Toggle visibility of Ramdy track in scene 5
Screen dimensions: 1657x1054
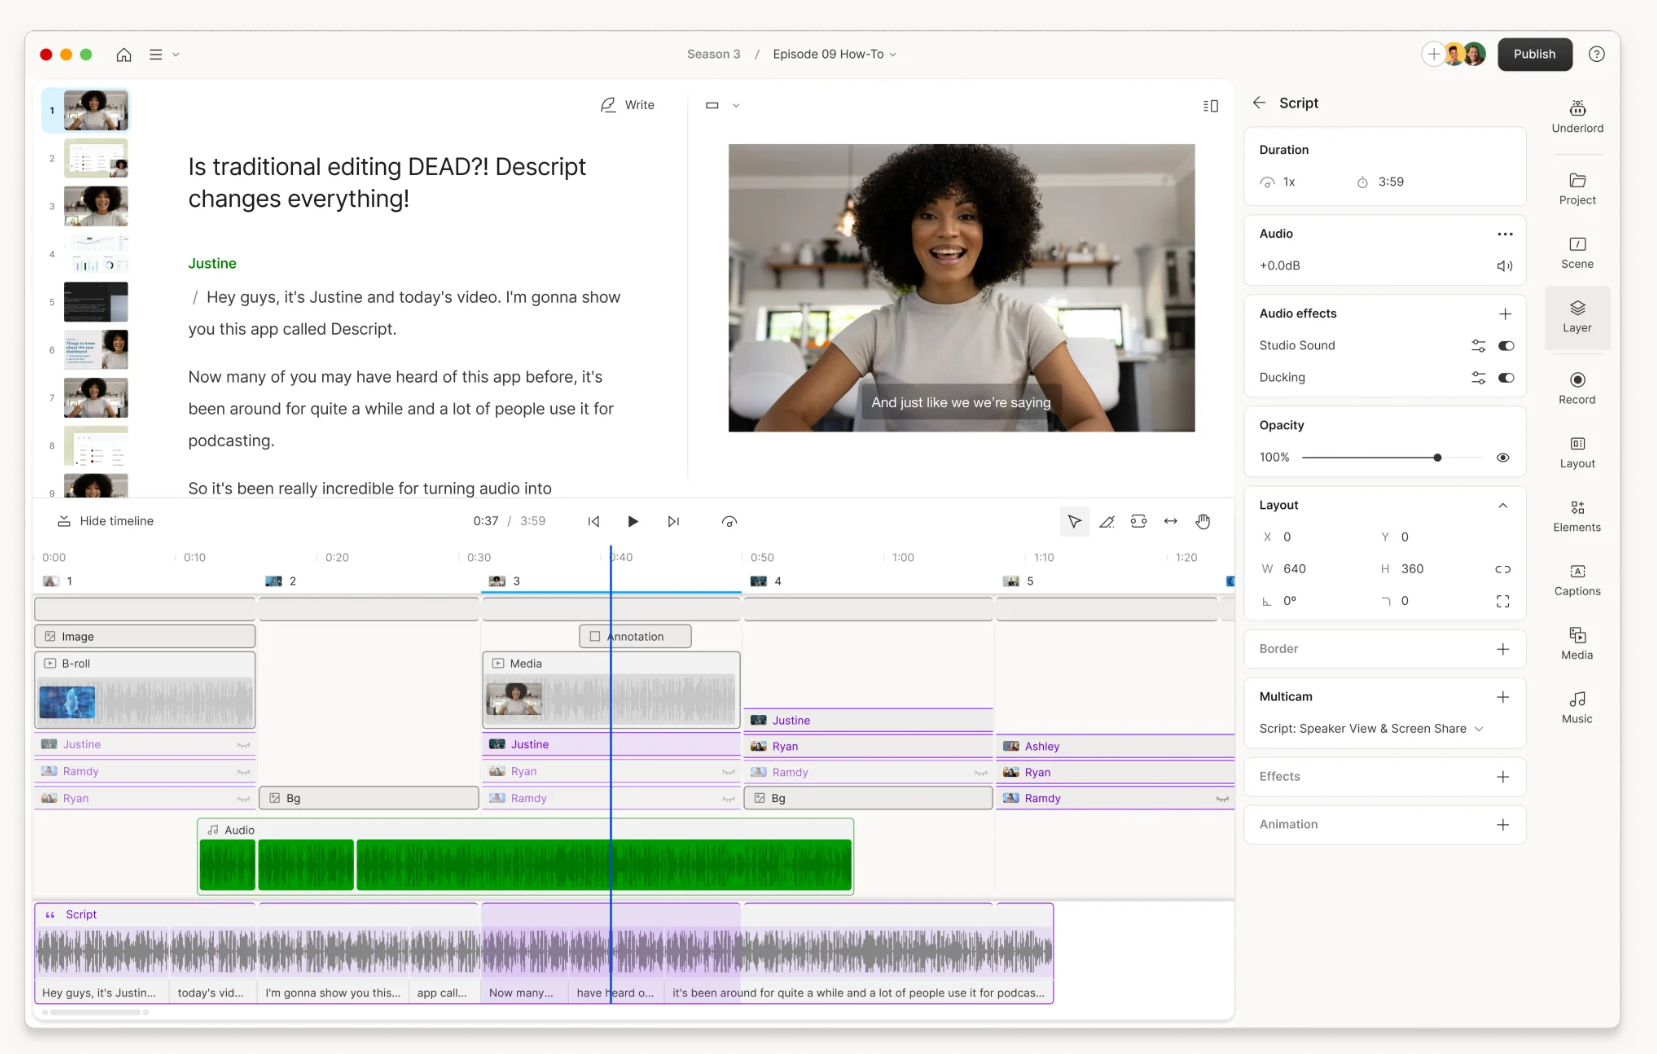(x=1222, y=799)
